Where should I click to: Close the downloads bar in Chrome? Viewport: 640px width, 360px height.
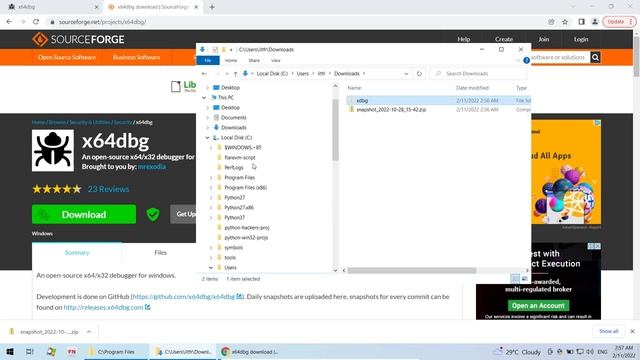pos(632,331)
